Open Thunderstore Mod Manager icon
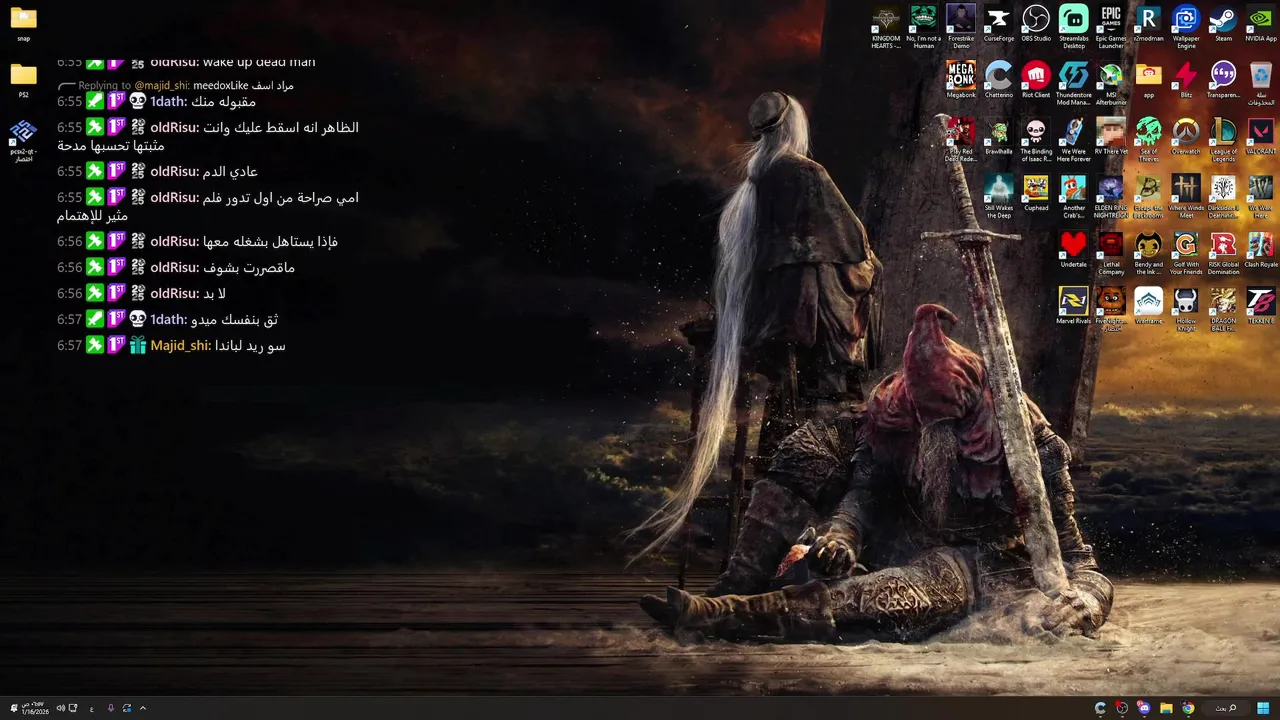Viewport: 1280px width, 720px height. tap(1074, 83)
